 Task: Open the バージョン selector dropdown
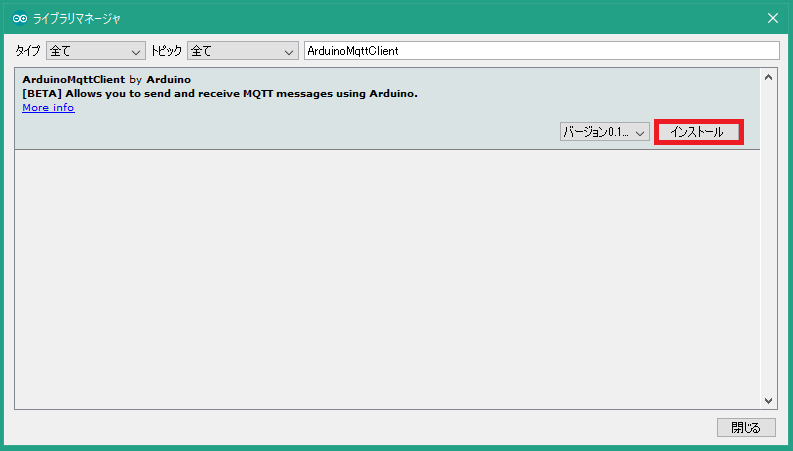tap(605, 132)
